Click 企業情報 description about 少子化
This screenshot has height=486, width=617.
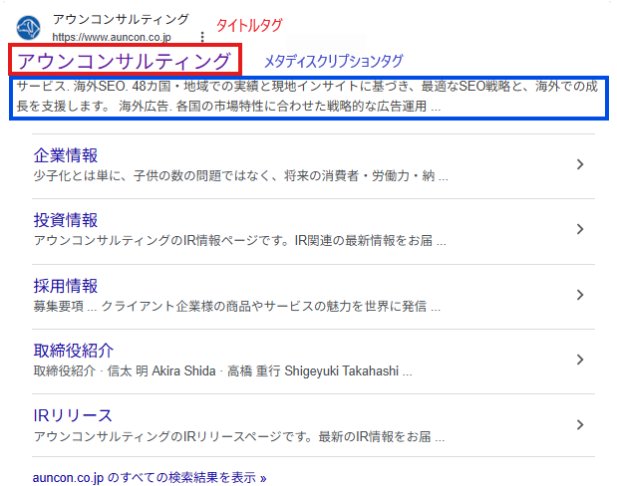[x=241, y=176]
